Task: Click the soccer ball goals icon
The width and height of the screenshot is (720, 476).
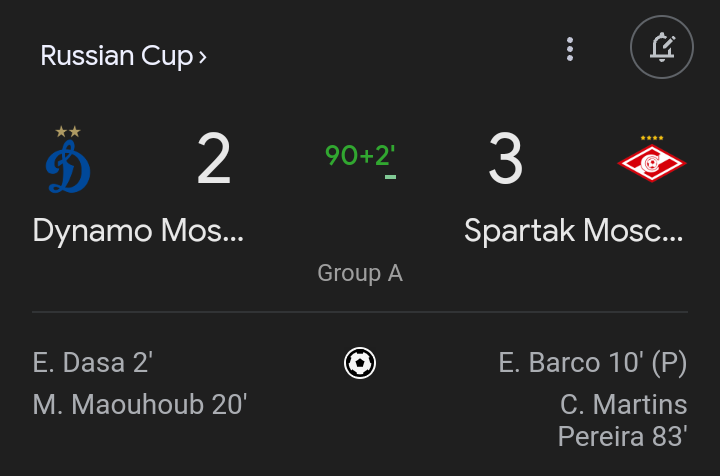Action: click(360, 362)
